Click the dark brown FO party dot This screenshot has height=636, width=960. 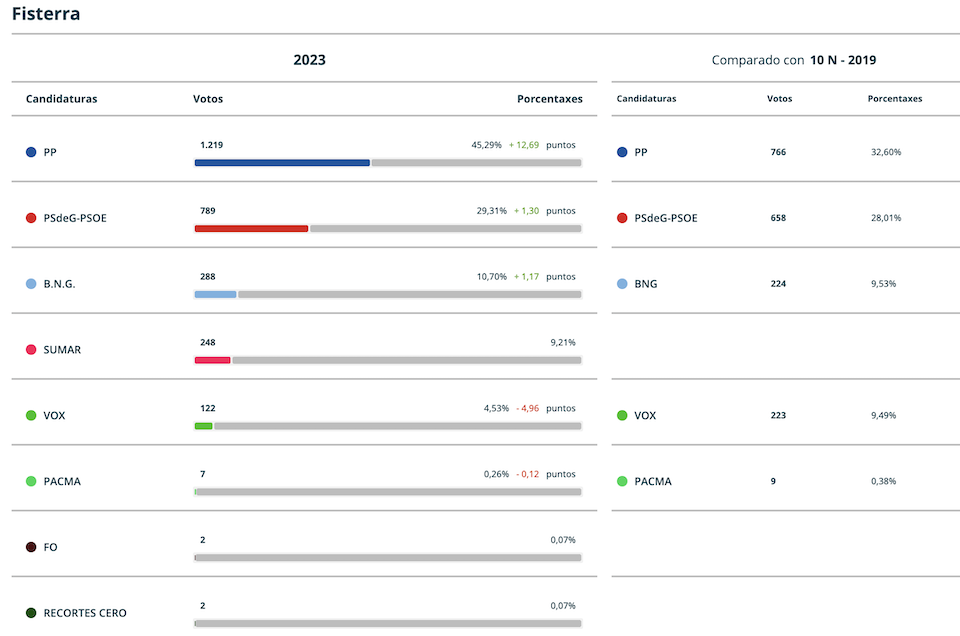[x=31, y=547]
